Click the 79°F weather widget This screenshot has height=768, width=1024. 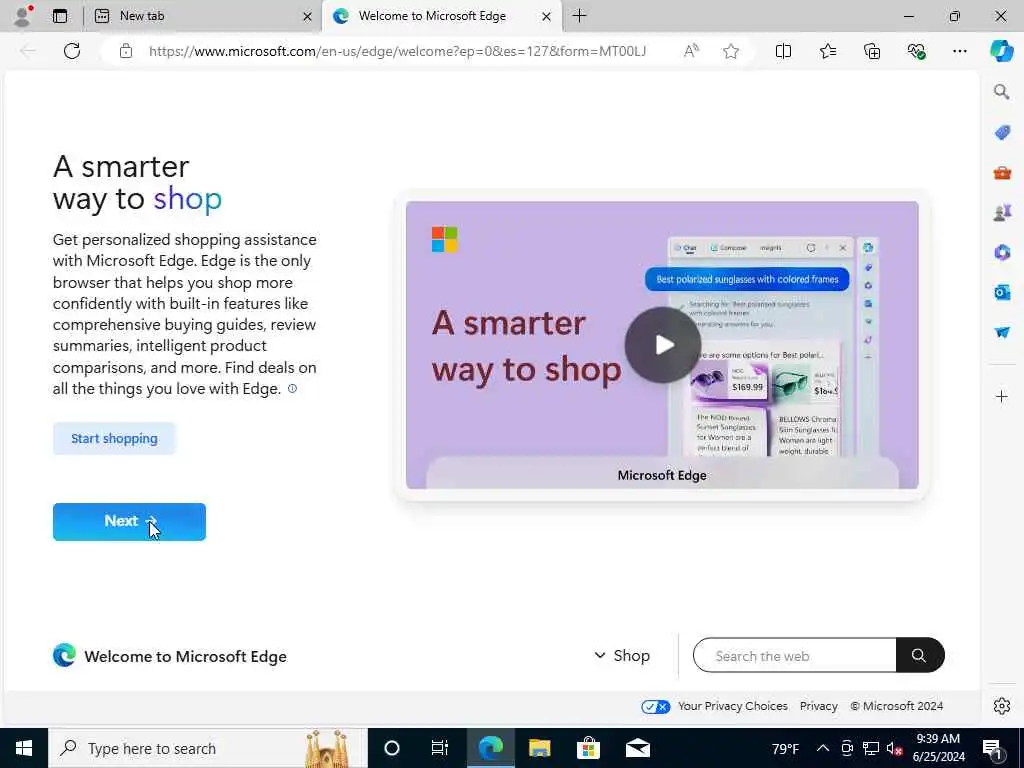click(785, 748)
